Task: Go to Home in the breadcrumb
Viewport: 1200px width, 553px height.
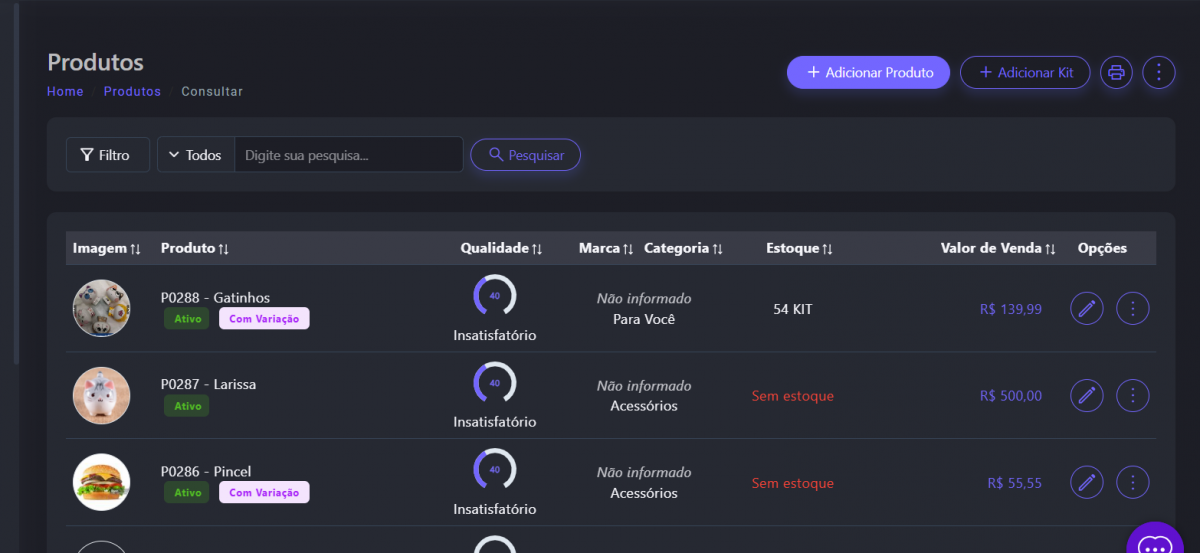Action: pos(65,92)
